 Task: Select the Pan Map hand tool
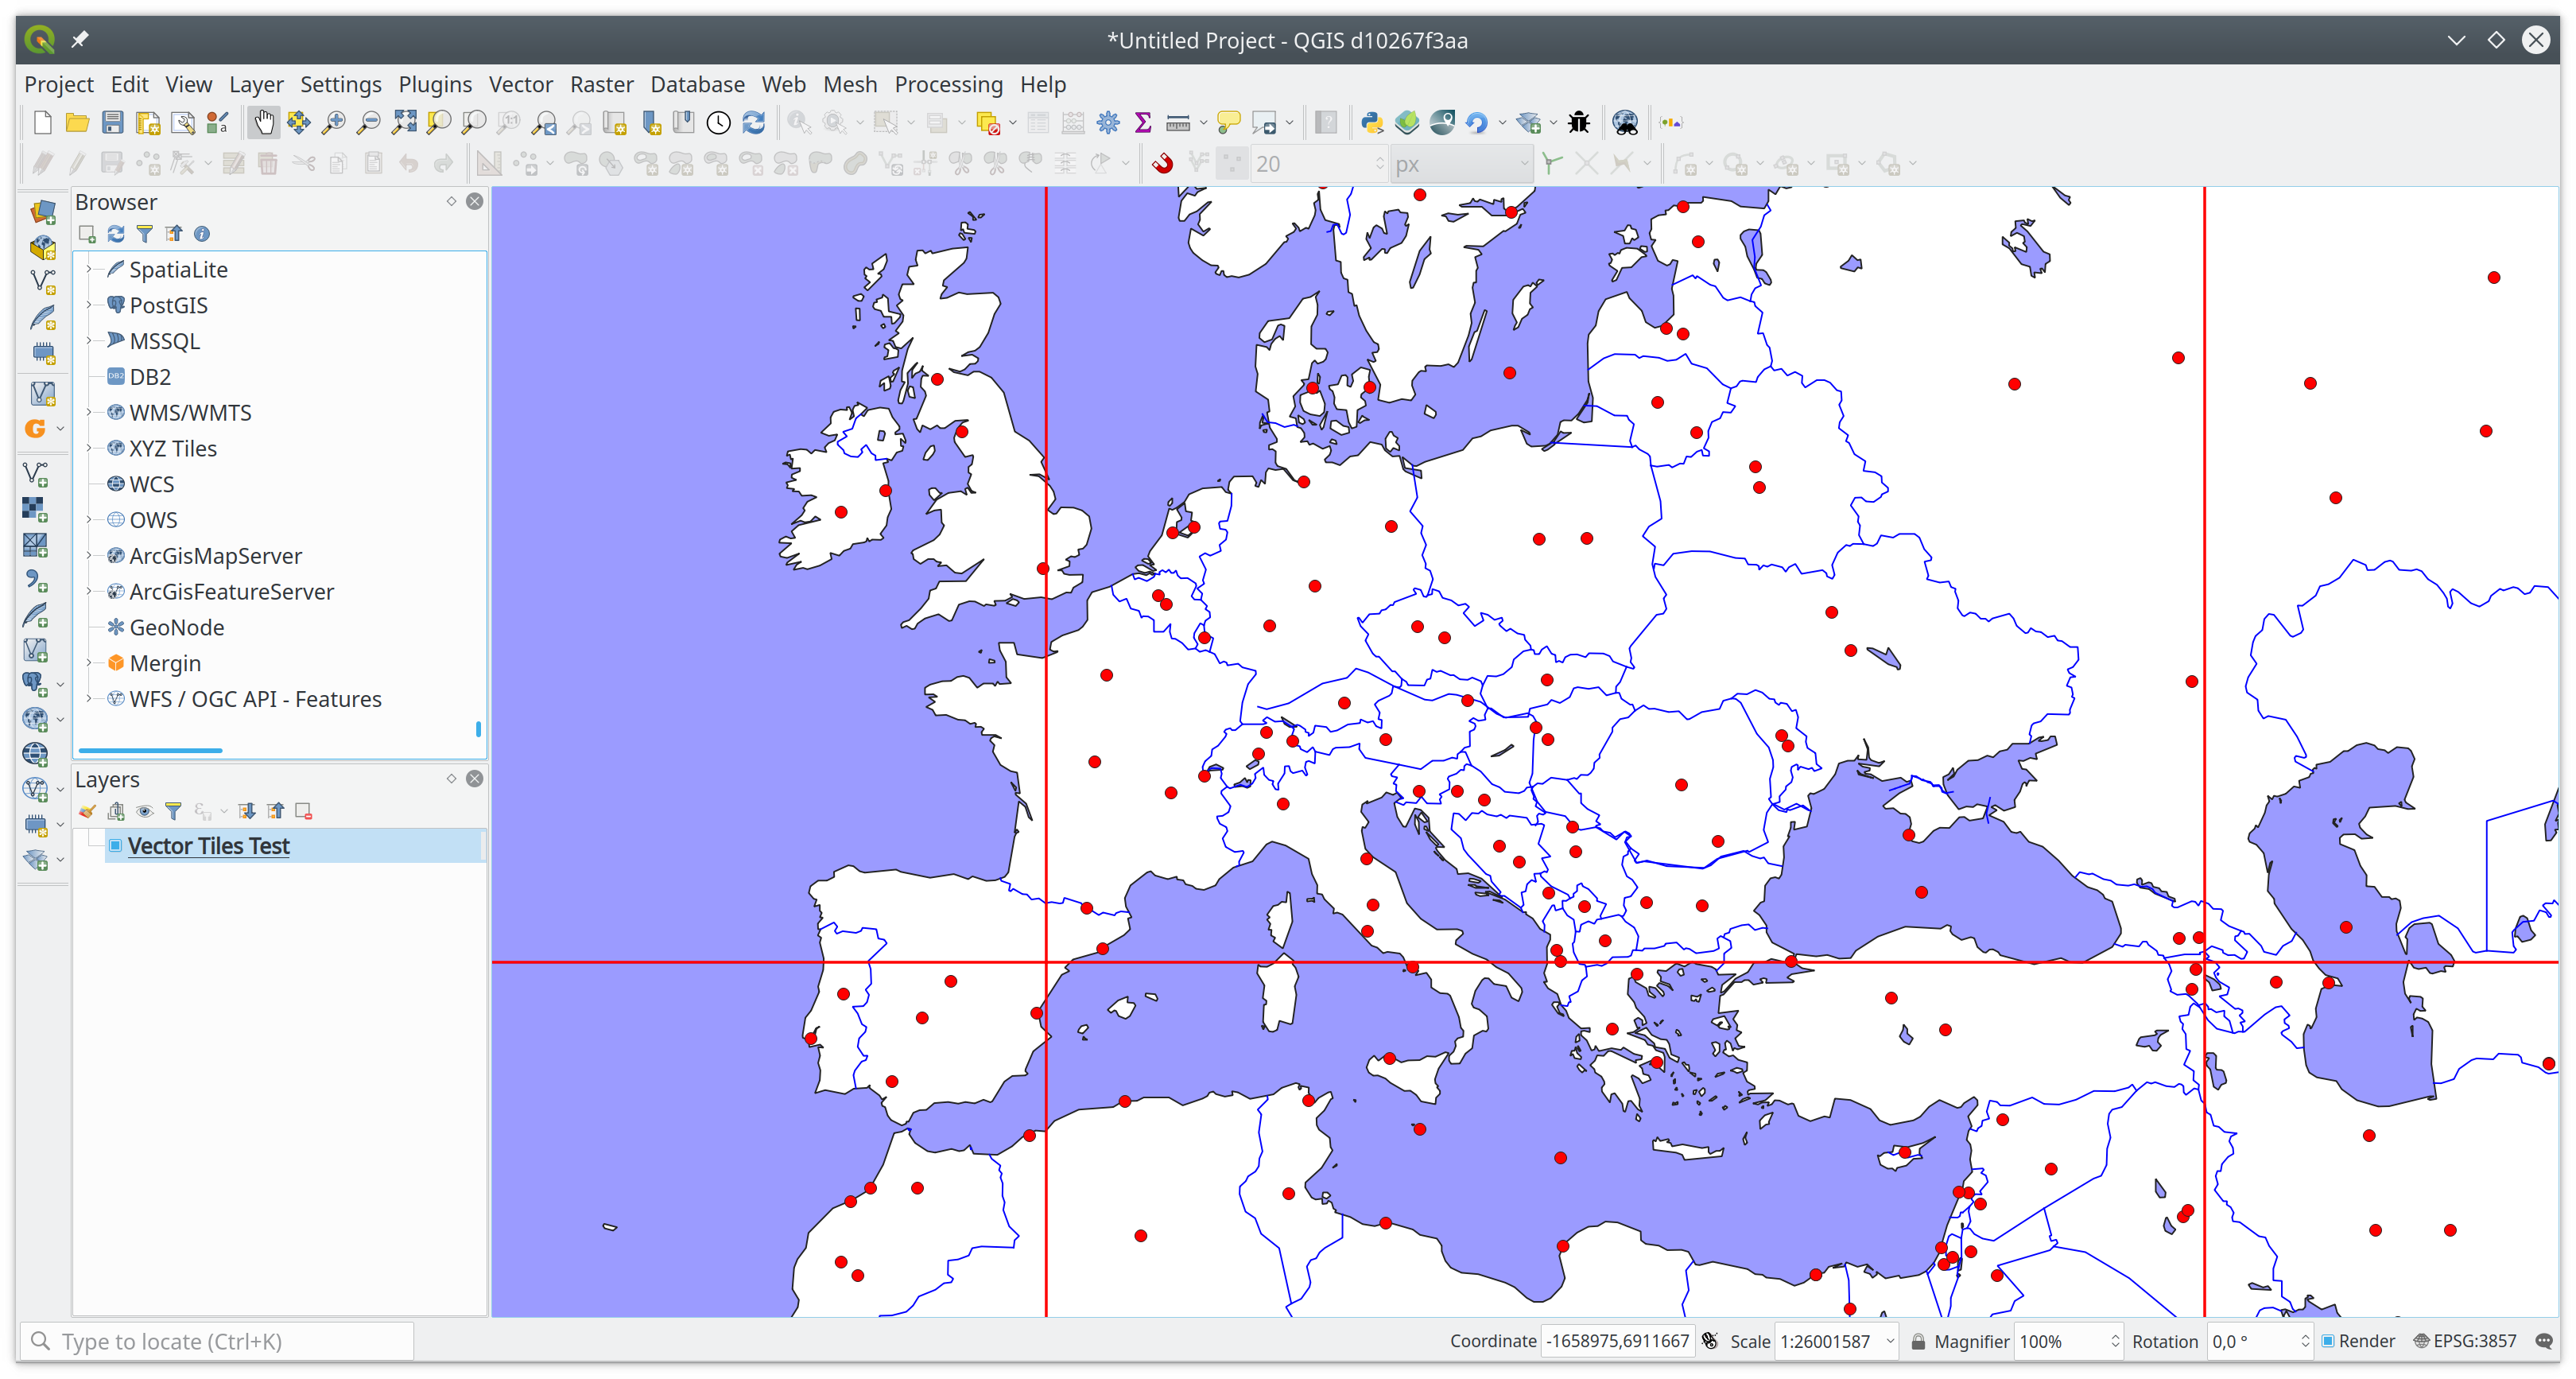click(x=264, y=123)
